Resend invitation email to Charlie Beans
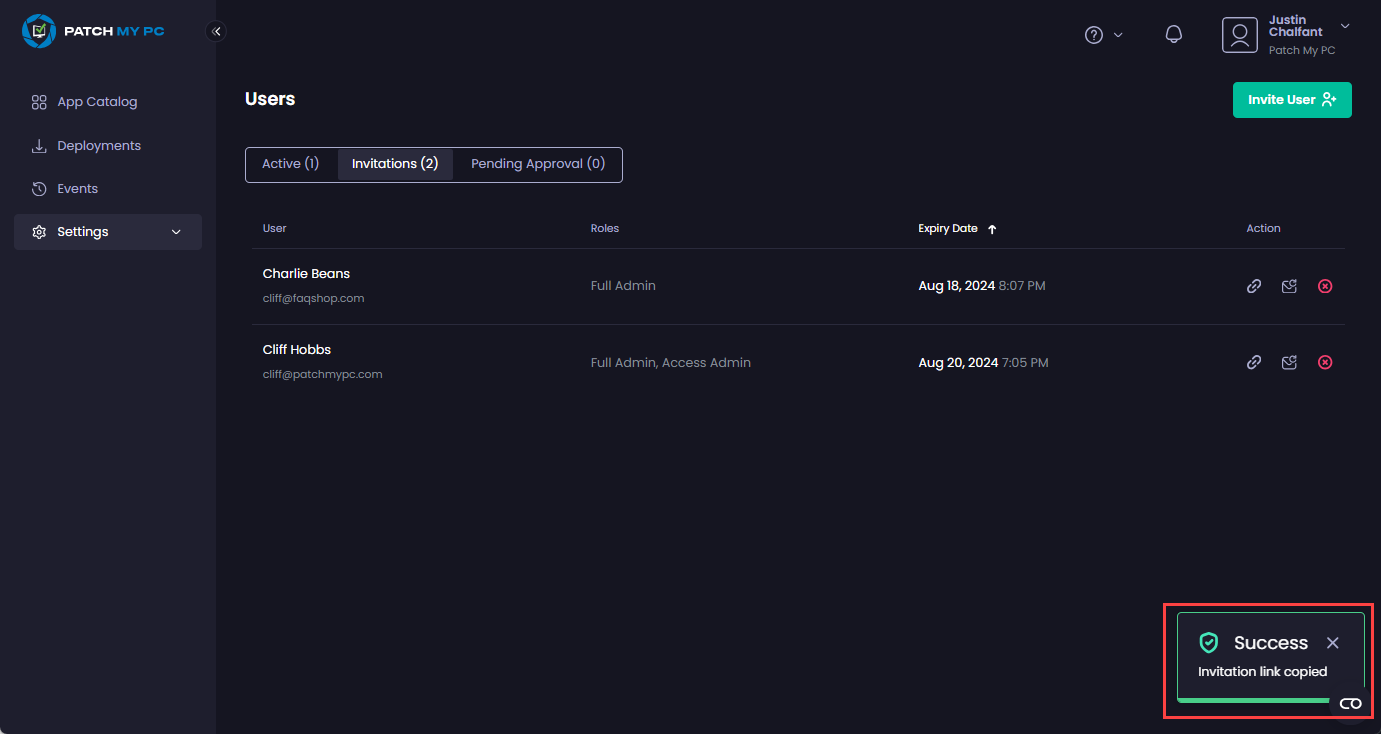The height and width of the screenshot is (734, 1381). (1289, 286)
